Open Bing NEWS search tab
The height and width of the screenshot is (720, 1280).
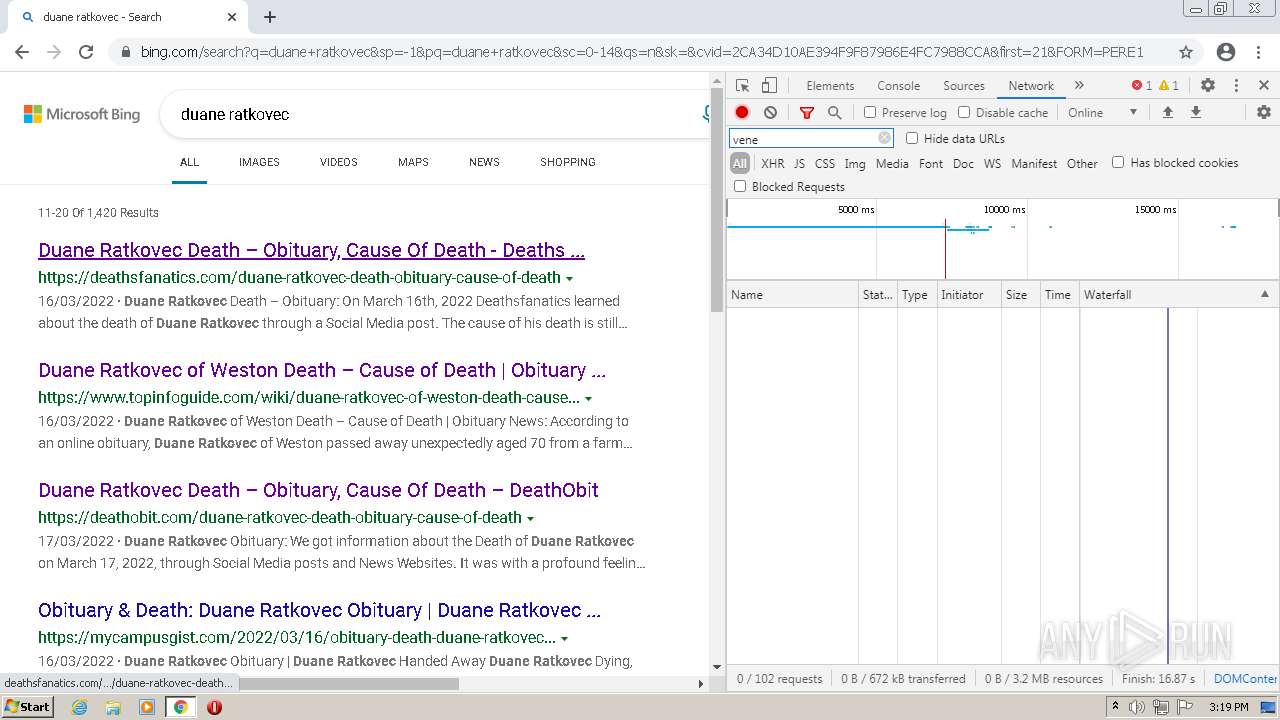[484, 162]
